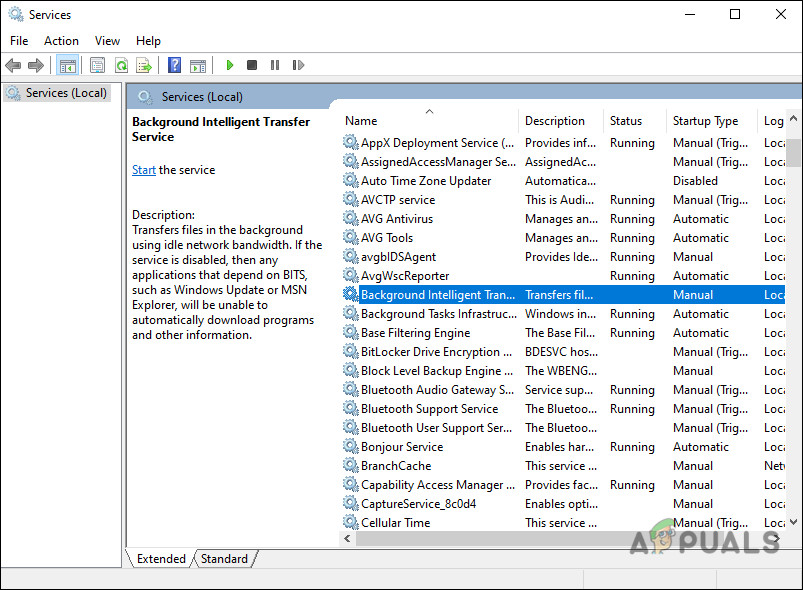The width and height of the screenshot is (803, 590).
Task: Click the Export List toolbar icon
Action: click(x=144, y=66)
